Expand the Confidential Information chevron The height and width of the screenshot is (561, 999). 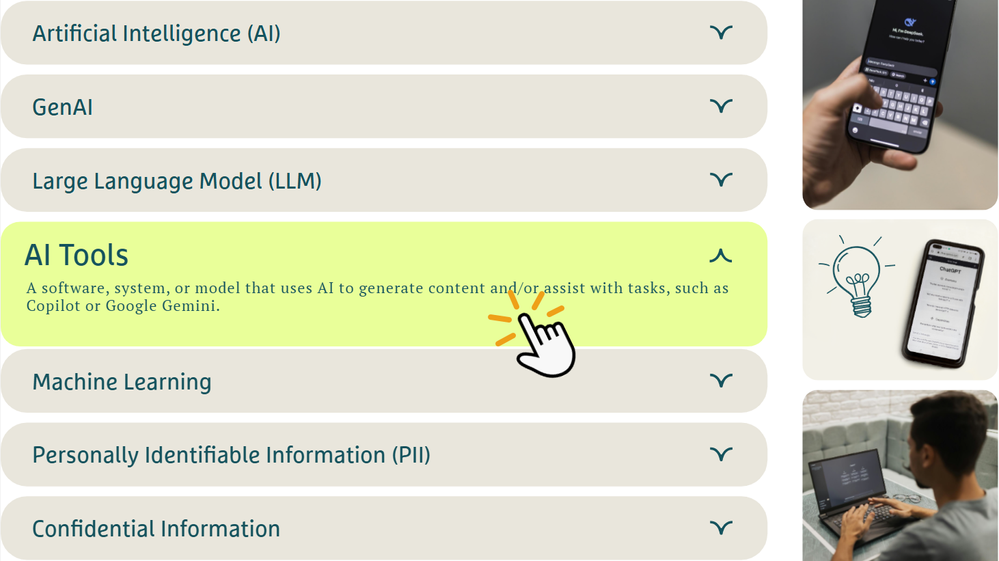point(720,528)
